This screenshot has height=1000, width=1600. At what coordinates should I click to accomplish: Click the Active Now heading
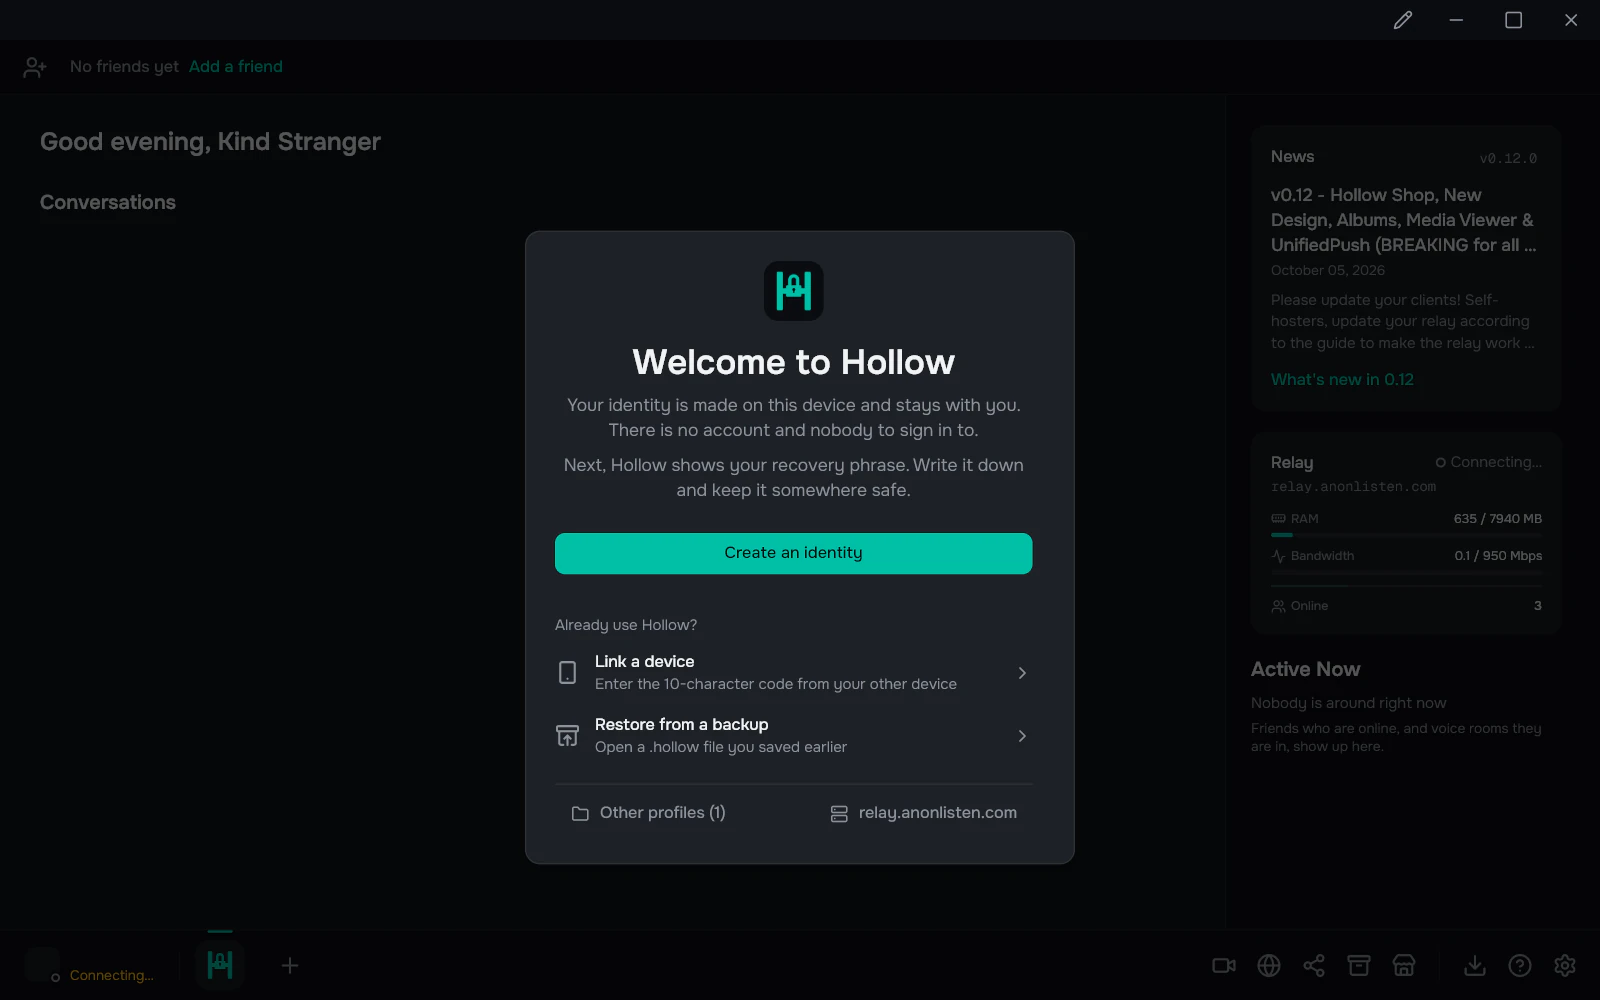tap(1305, 669)
